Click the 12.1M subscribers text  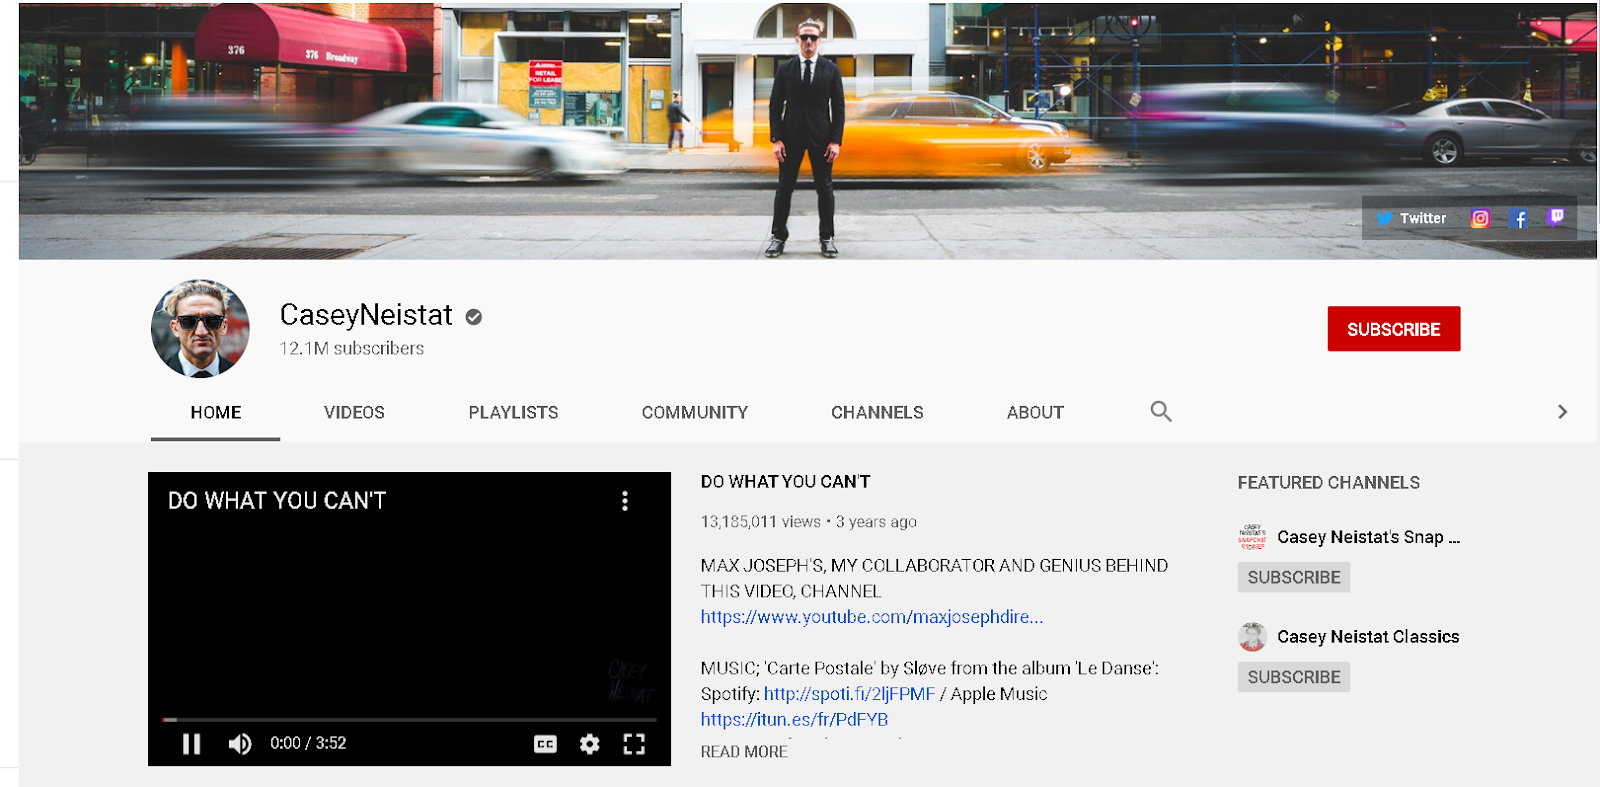352,348
